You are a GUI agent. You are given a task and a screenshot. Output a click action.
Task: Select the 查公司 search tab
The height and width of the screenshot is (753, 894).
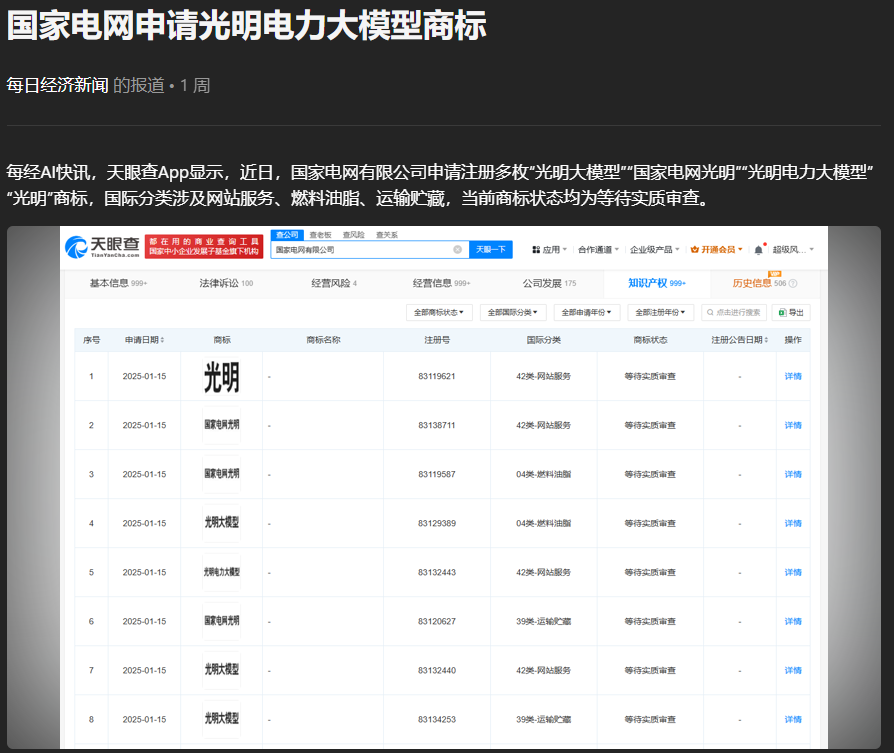click(287, 235)
